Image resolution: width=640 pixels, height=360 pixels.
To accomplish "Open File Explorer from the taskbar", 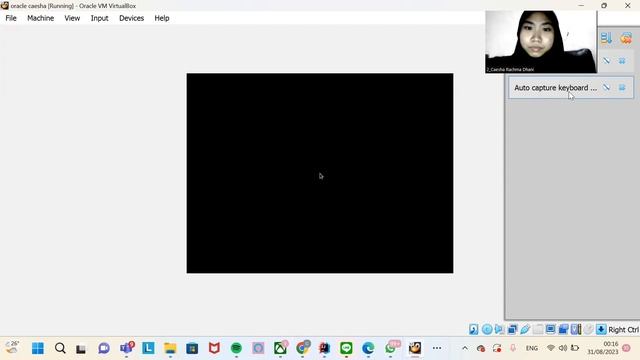I will point(170,348).
